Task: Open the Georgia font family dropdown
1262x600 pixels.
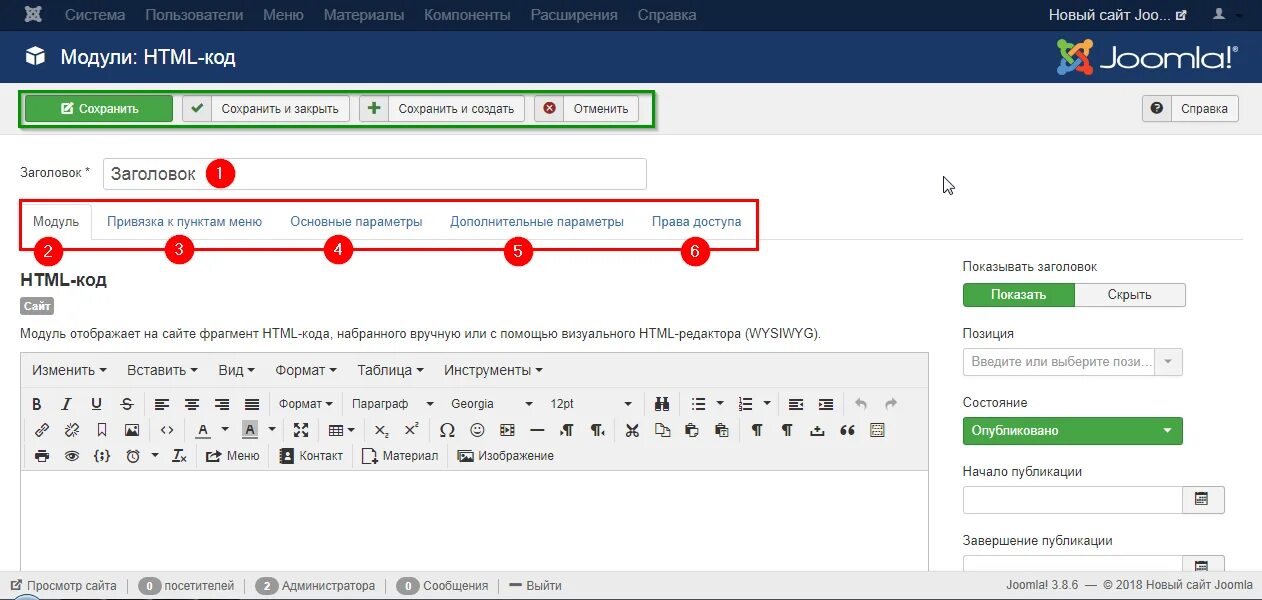Action: [492, 404]
